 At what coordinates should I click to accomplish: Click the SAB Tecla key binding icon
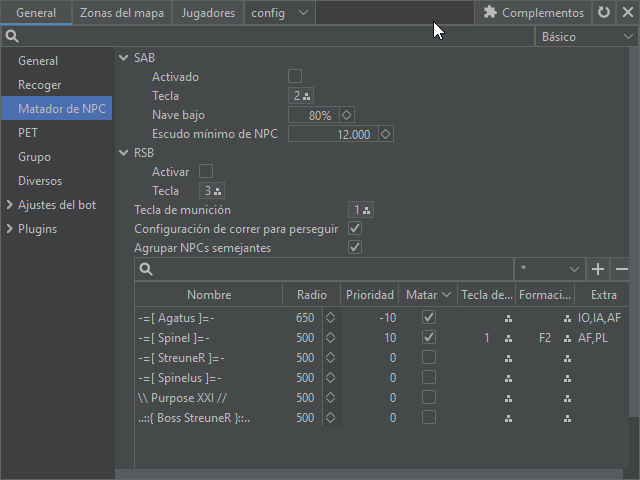click(x=307, y=97)
